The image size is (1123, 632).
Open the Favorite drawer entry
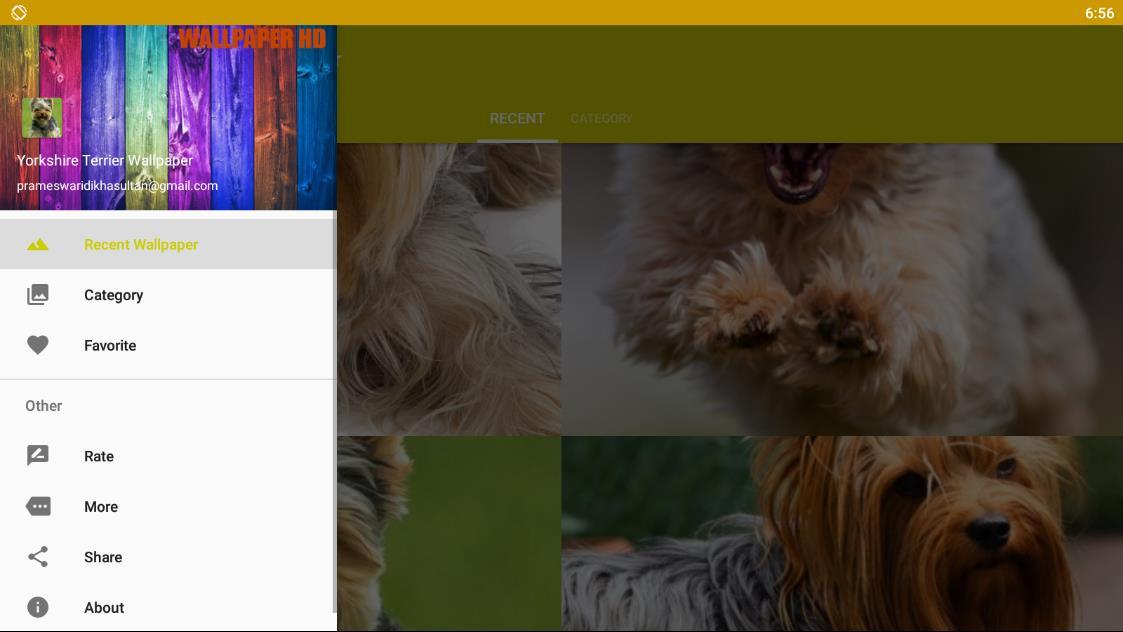(x=168, y=345)
